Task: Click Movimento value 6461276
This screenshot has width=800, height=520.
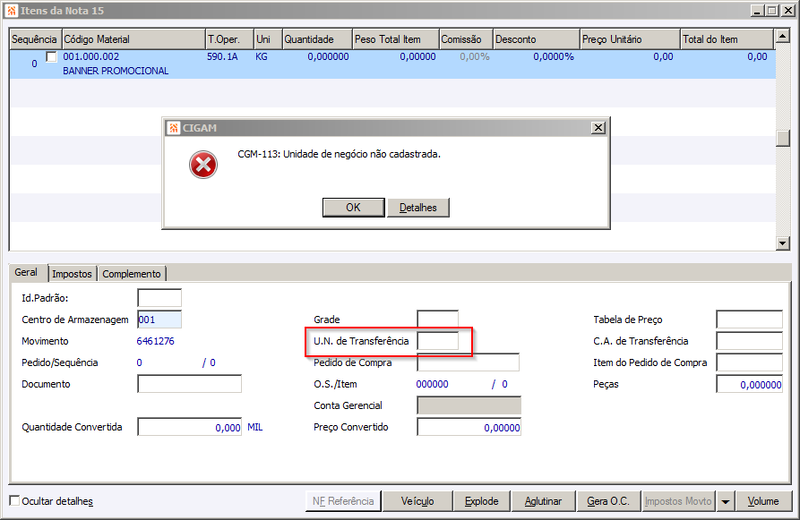Action: coord(156,341)
